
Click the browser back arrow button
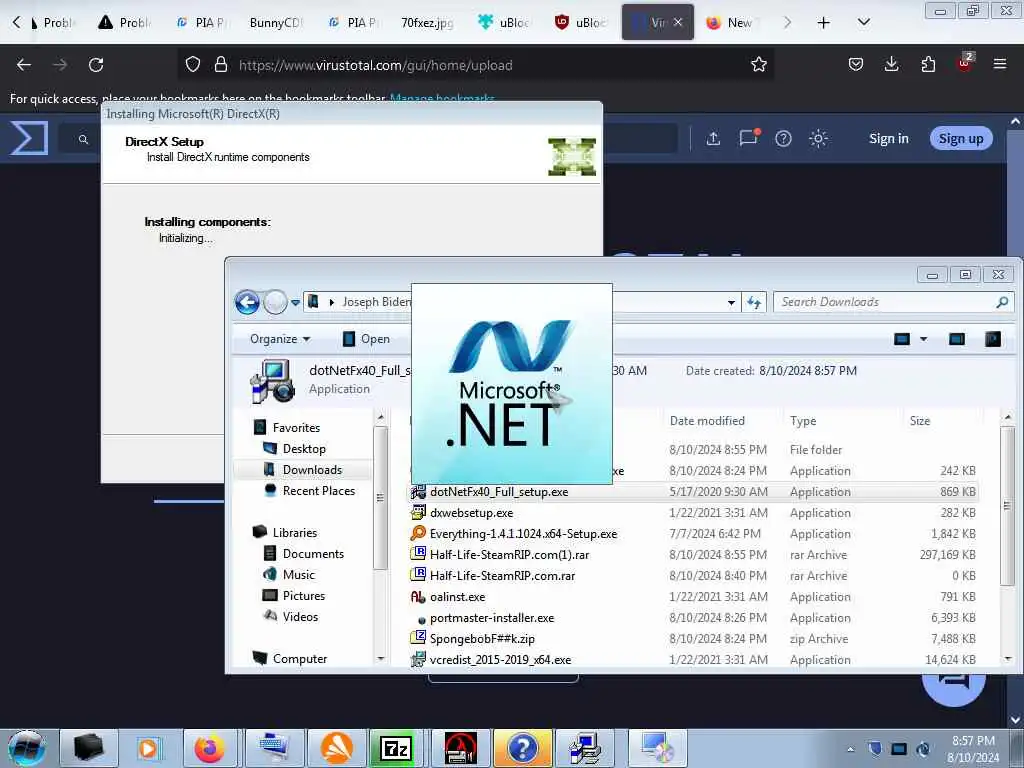pyautogui.click(x=24, y=65)
